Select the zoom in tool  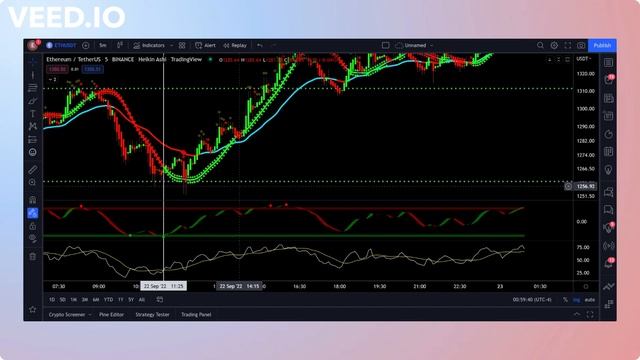click(33, 182)
